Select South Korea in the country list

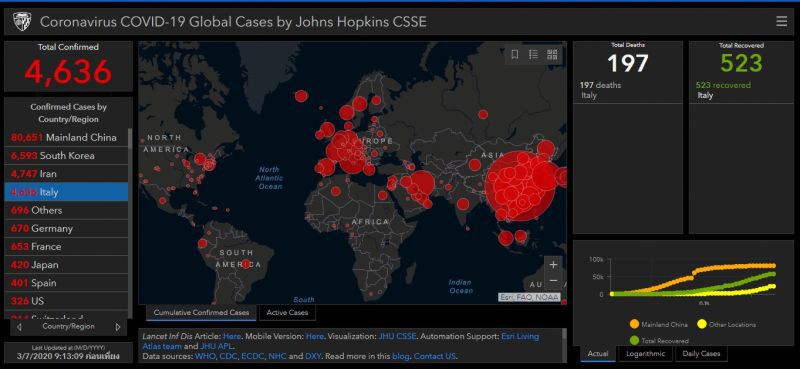pos(66,156)
